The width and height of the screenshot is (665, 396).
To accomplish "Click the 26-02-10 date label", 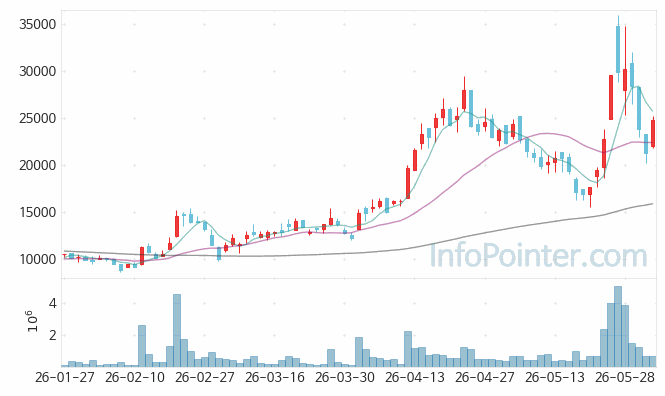I will click(134, 377).
